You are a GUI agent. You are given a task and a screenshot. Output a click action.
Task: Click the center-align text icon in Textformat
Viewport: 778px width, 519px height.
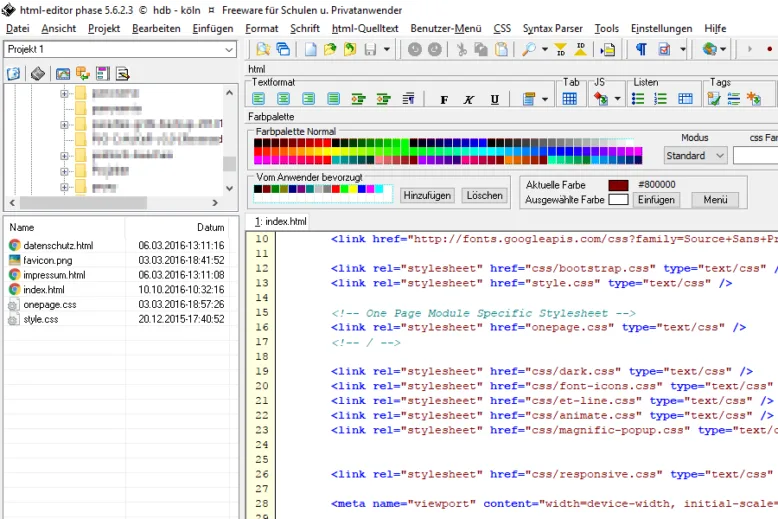click(x=283, y=99)
